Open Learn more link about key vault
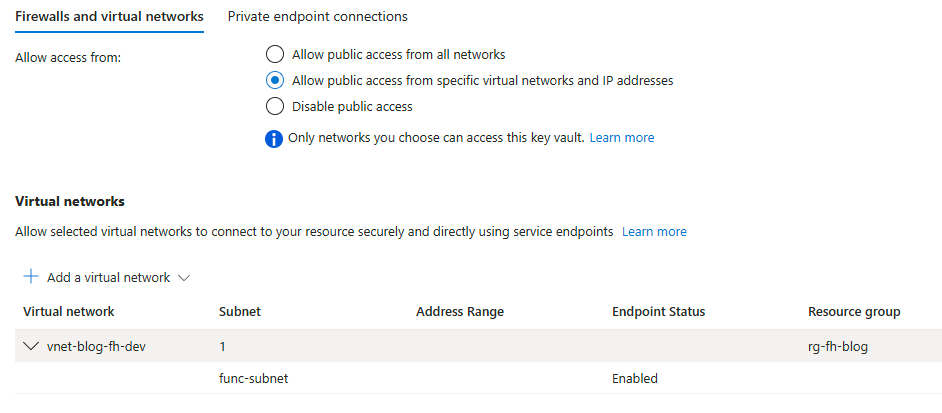 coord(622,138)
